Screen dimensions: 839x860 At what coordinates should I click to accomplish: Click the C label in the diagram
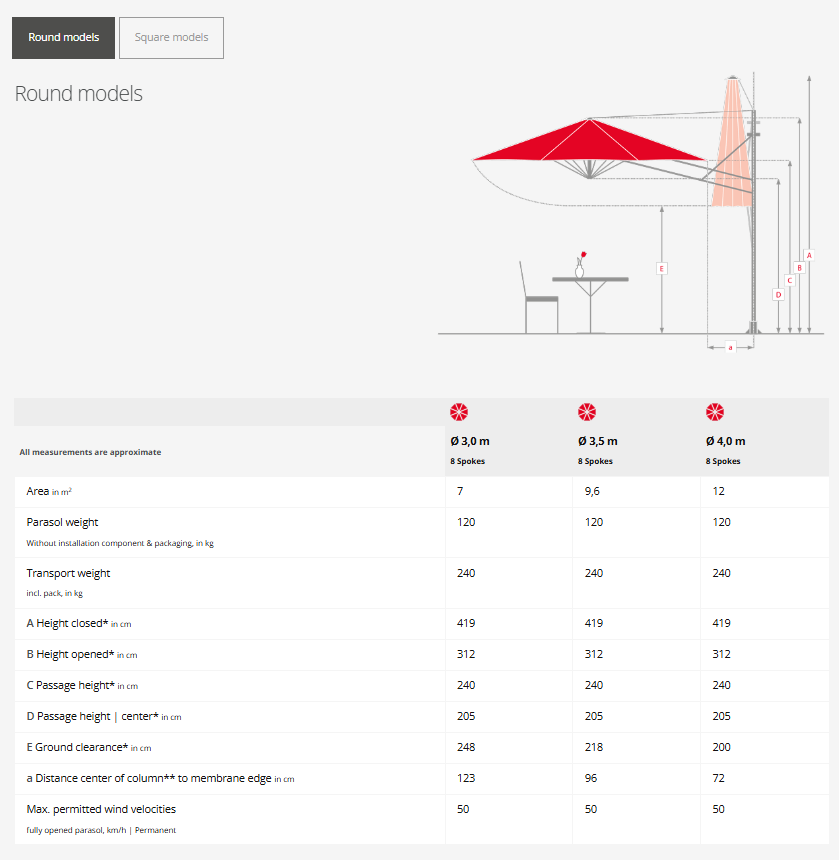pyautogui.click(x=789, y=280)
